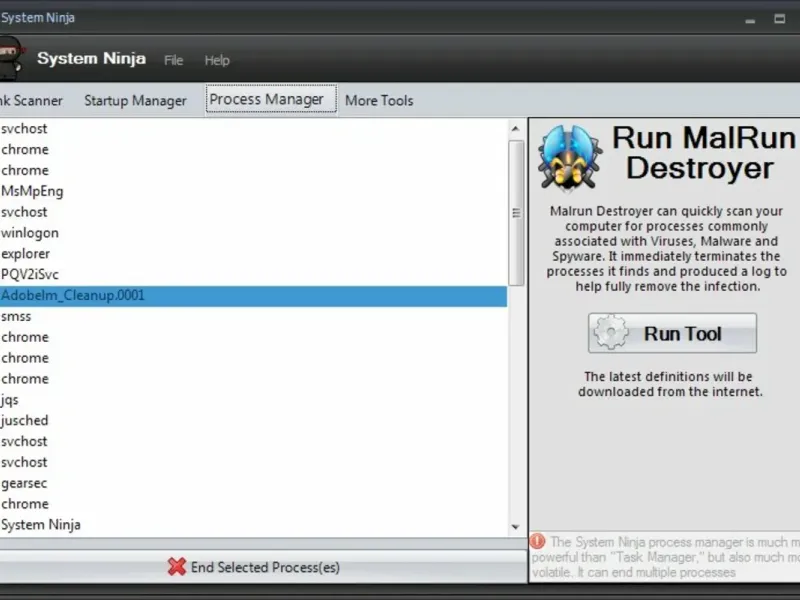800x600 pixels.
Task: Switch to the Startup Manager tab
Action: [135, 101]
